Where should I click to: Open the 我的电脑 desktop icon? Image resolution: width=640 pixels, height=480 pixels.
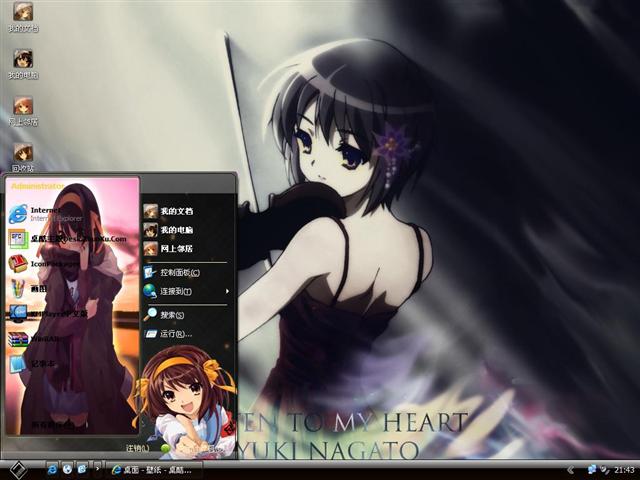point(23,64)
